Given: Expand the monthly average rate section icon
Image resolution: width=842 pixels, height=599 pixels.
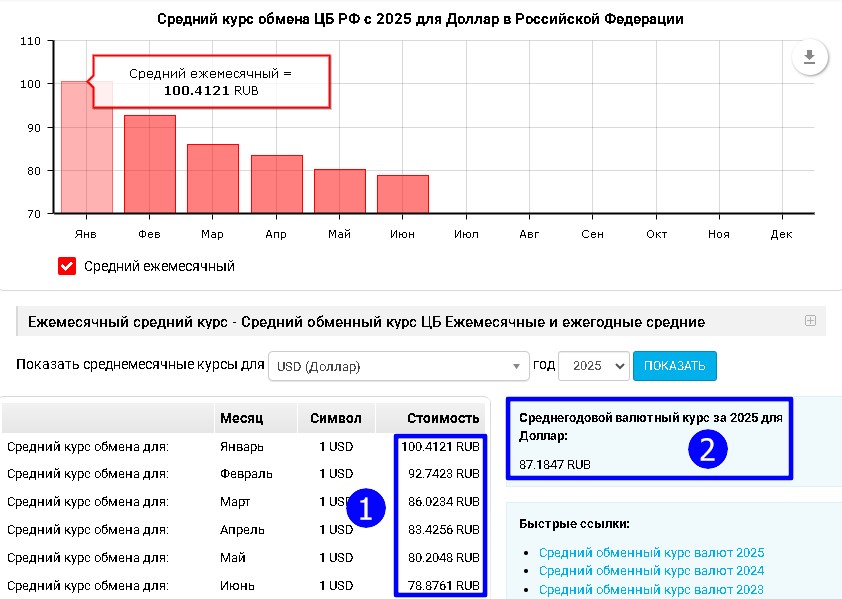Looking at the screenshot, I should tap(810, 321).
